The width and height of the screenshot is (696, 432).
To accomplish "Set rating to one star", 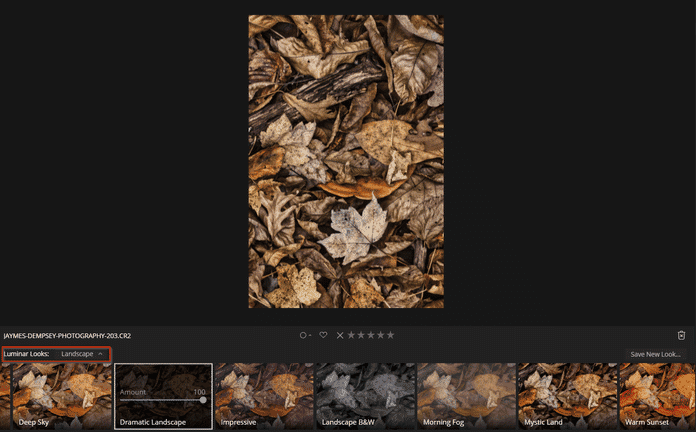I will click(351, 335).
